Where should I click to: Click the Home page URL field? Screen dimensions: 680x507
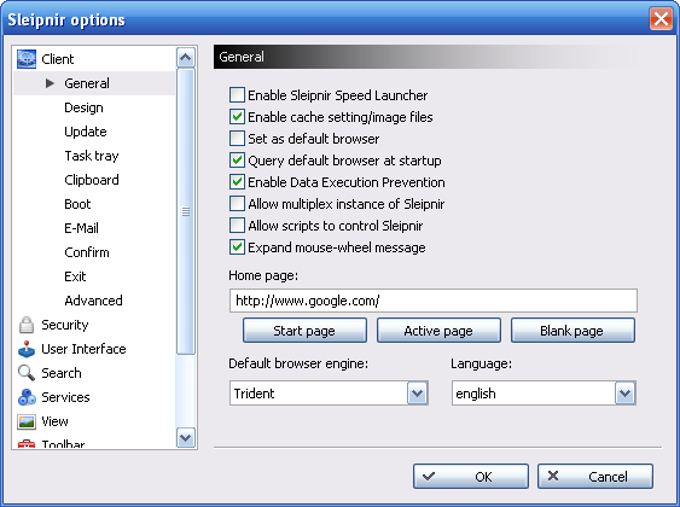(x=433, y=301)
